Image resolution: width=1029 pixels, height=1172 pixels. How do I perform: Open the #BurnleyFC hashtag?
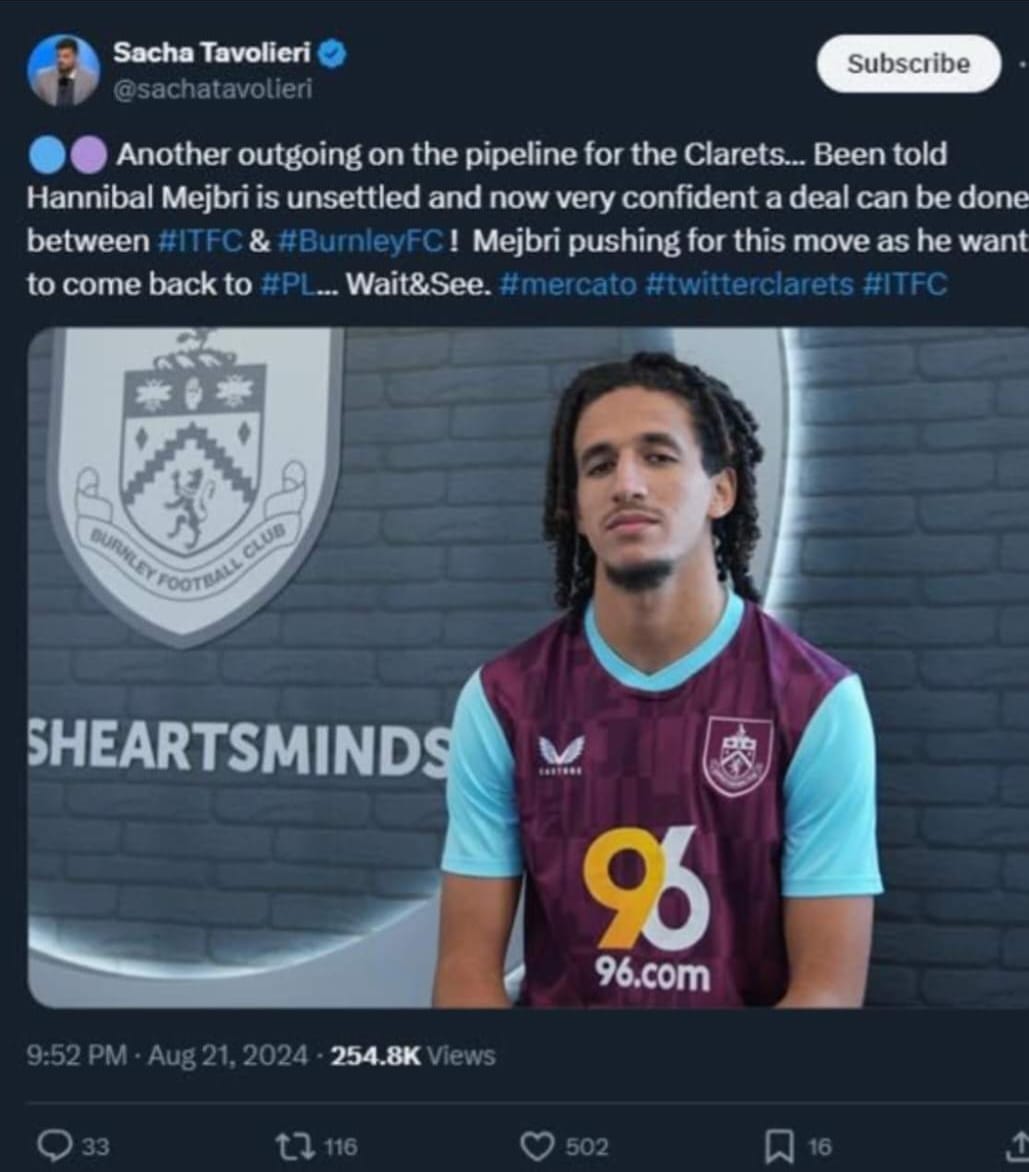(367, 241)
